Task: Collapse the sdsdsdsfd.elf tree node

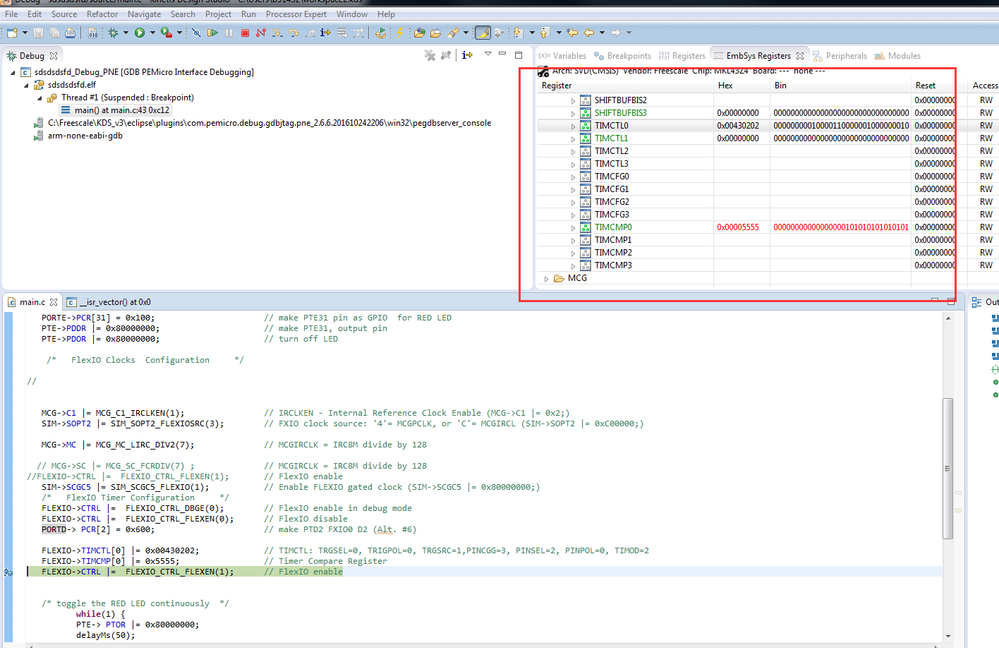Action: pyautogui.click(x=26, y=85)
